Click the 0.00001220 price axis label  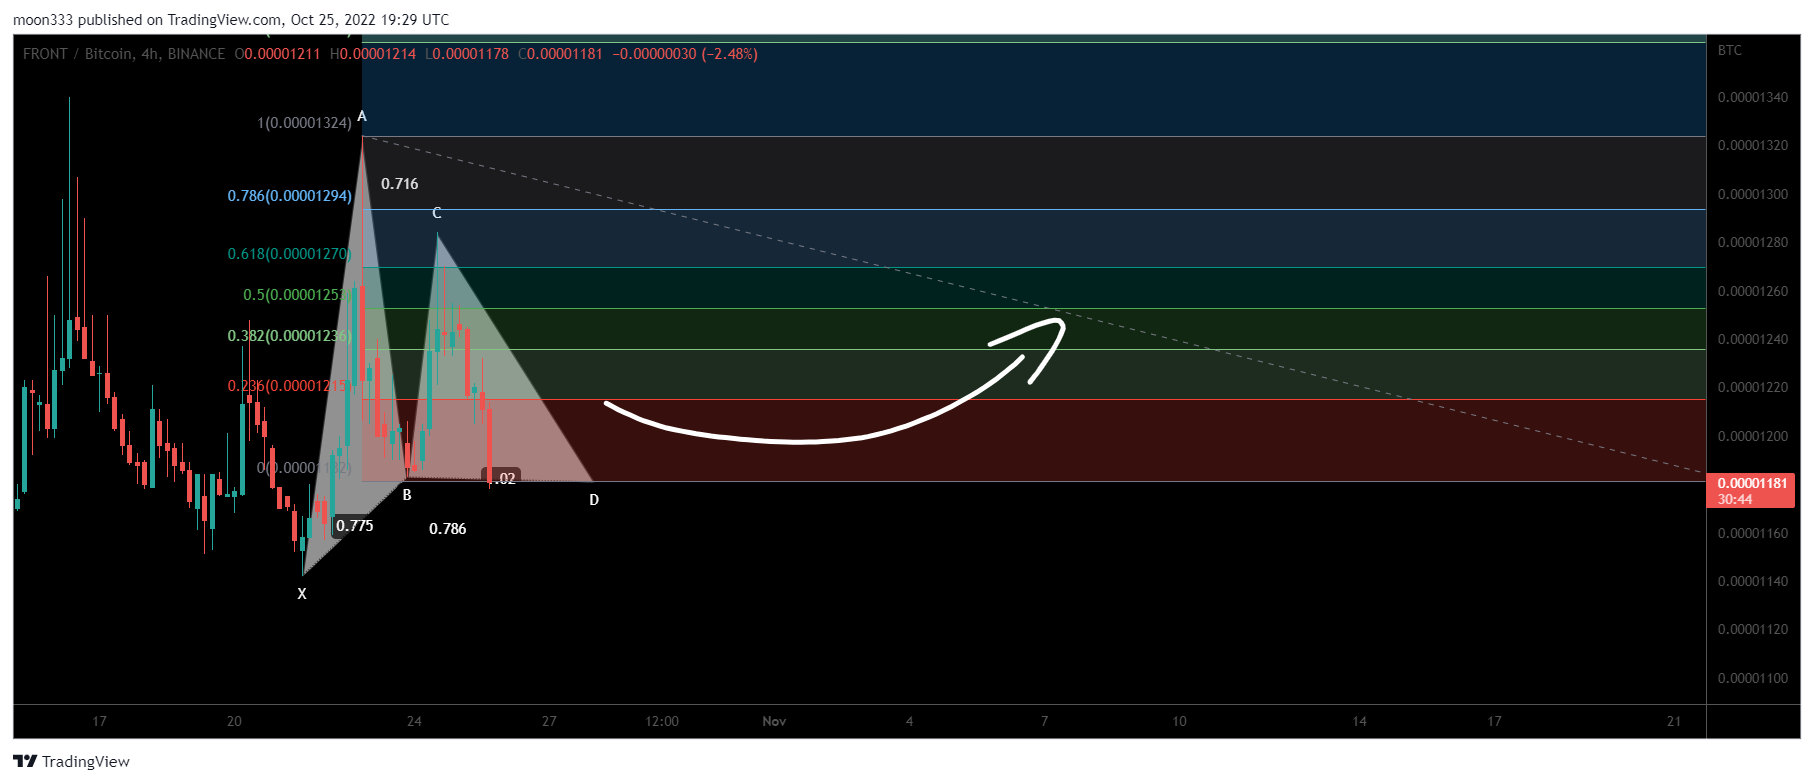1753,387
